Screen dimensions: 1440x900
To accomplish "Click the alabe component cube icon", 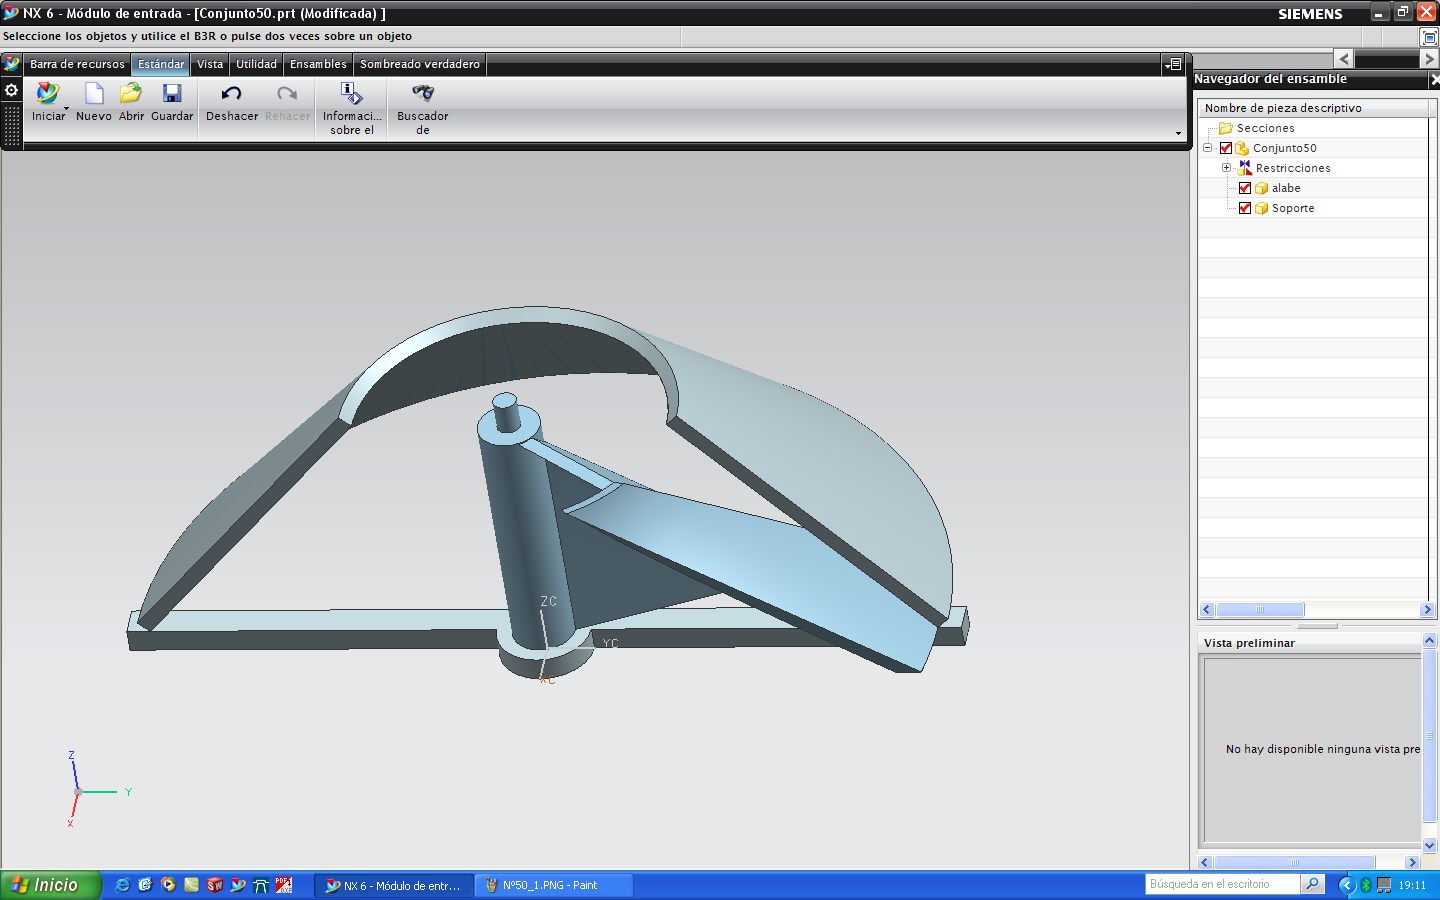I will point(1261,188).
